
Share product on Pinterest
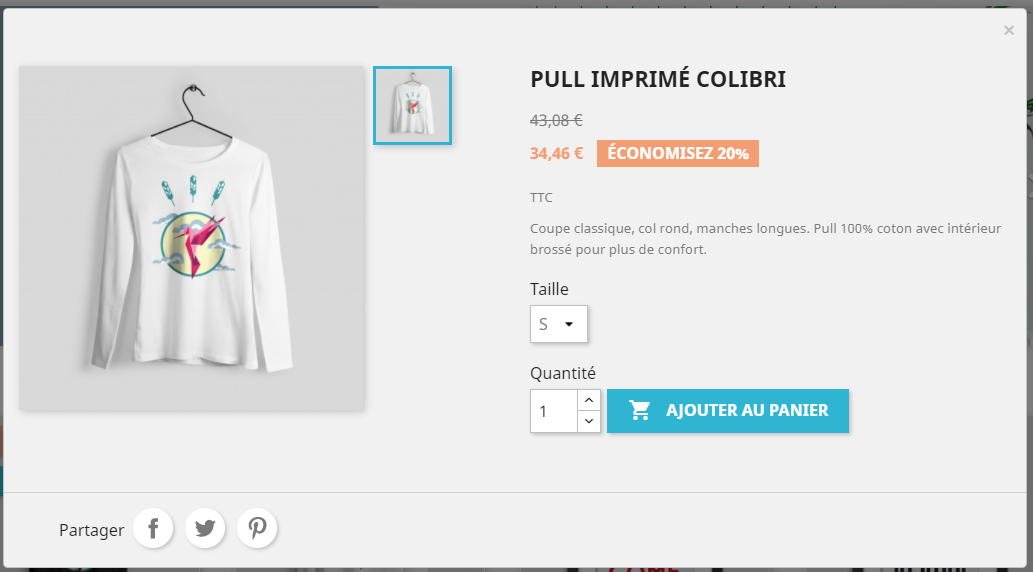[257, 528]
